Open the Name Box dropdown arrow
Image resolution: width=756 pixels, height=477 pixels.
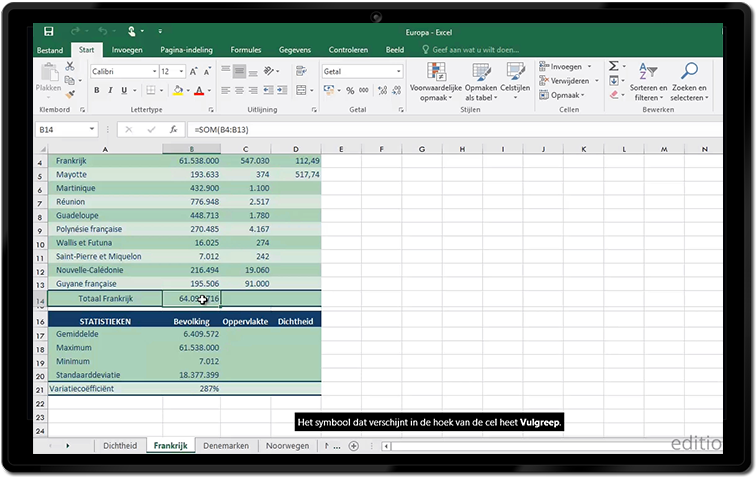pos(93,130)
